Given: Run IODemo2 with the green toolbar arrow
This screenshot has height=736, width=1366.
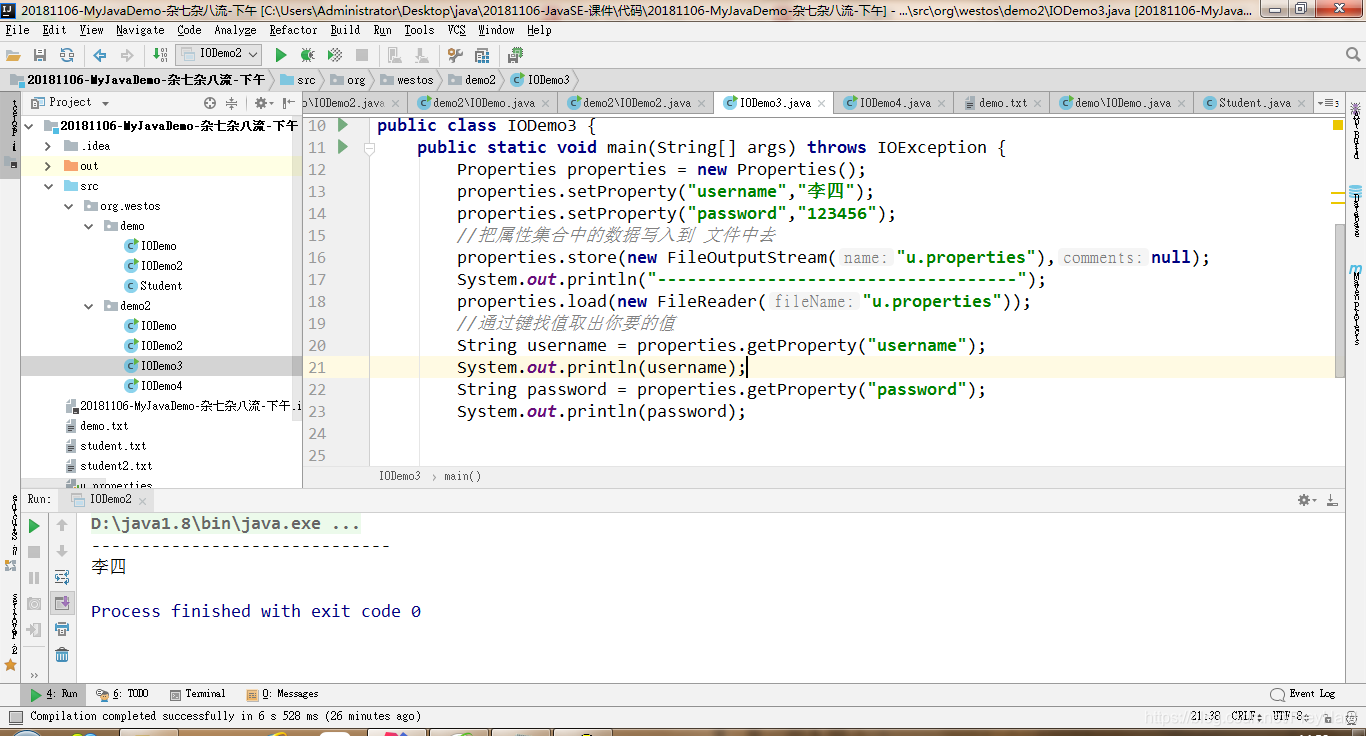Looking at the screenshot, I should click(x=281, y=55).
